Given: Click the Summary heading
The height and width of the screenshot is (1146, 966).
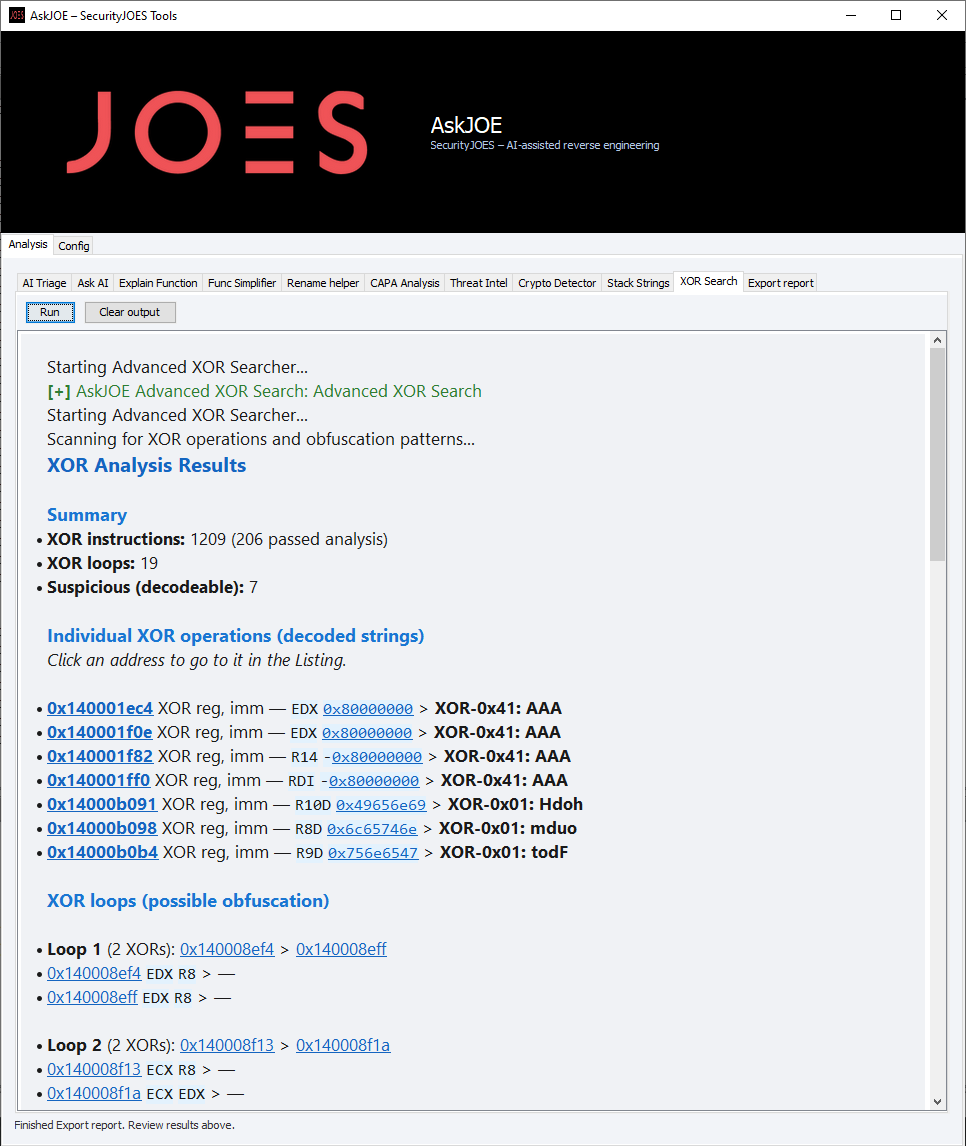Looking at the screenshot, I should 87,515.
